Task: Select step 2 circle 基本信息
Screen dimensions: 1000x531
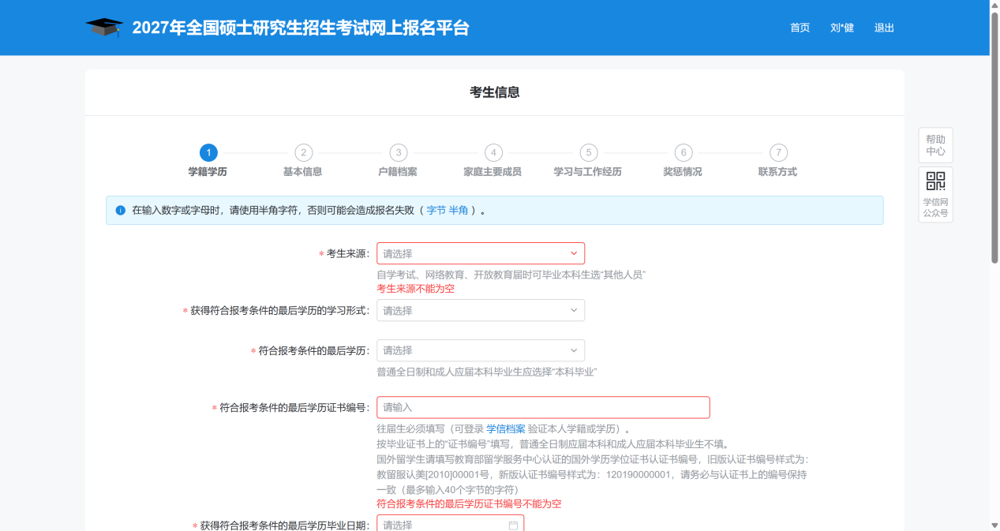Action: click(303, 153)
